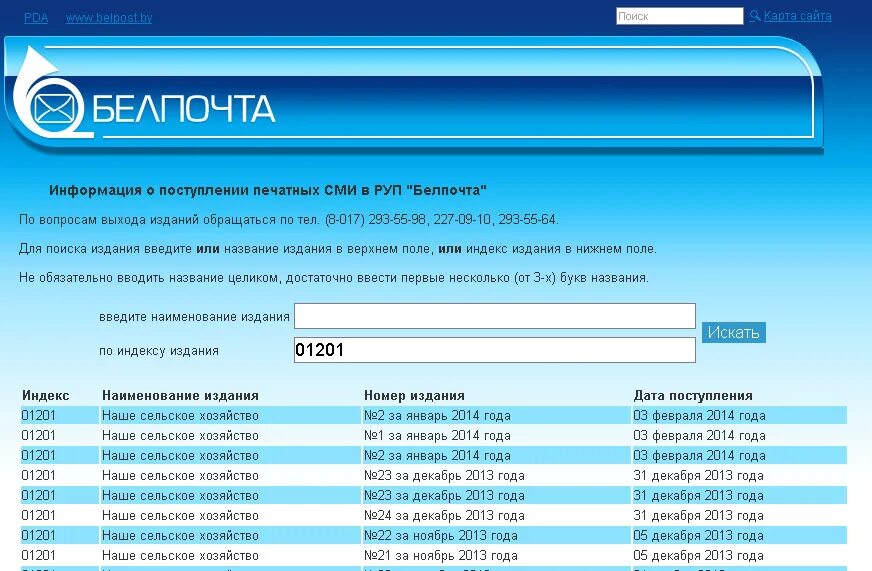Open the PDA link

point(36,18)
